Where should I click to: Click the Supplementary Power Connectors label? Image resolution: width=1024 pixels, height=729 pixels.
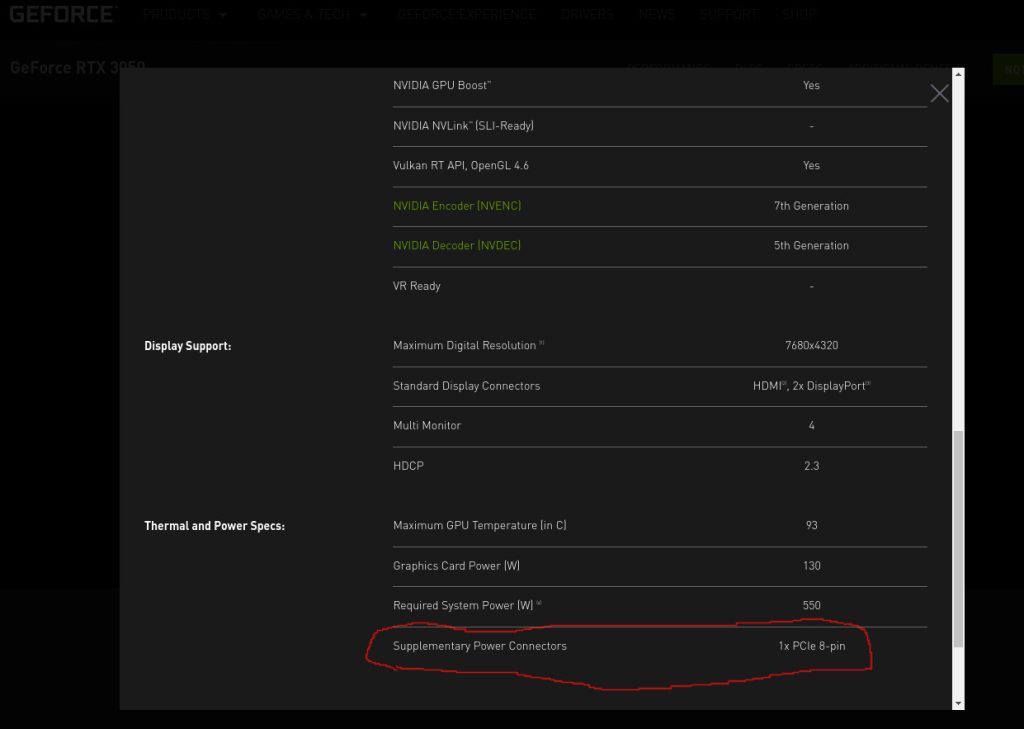point(480,646)
